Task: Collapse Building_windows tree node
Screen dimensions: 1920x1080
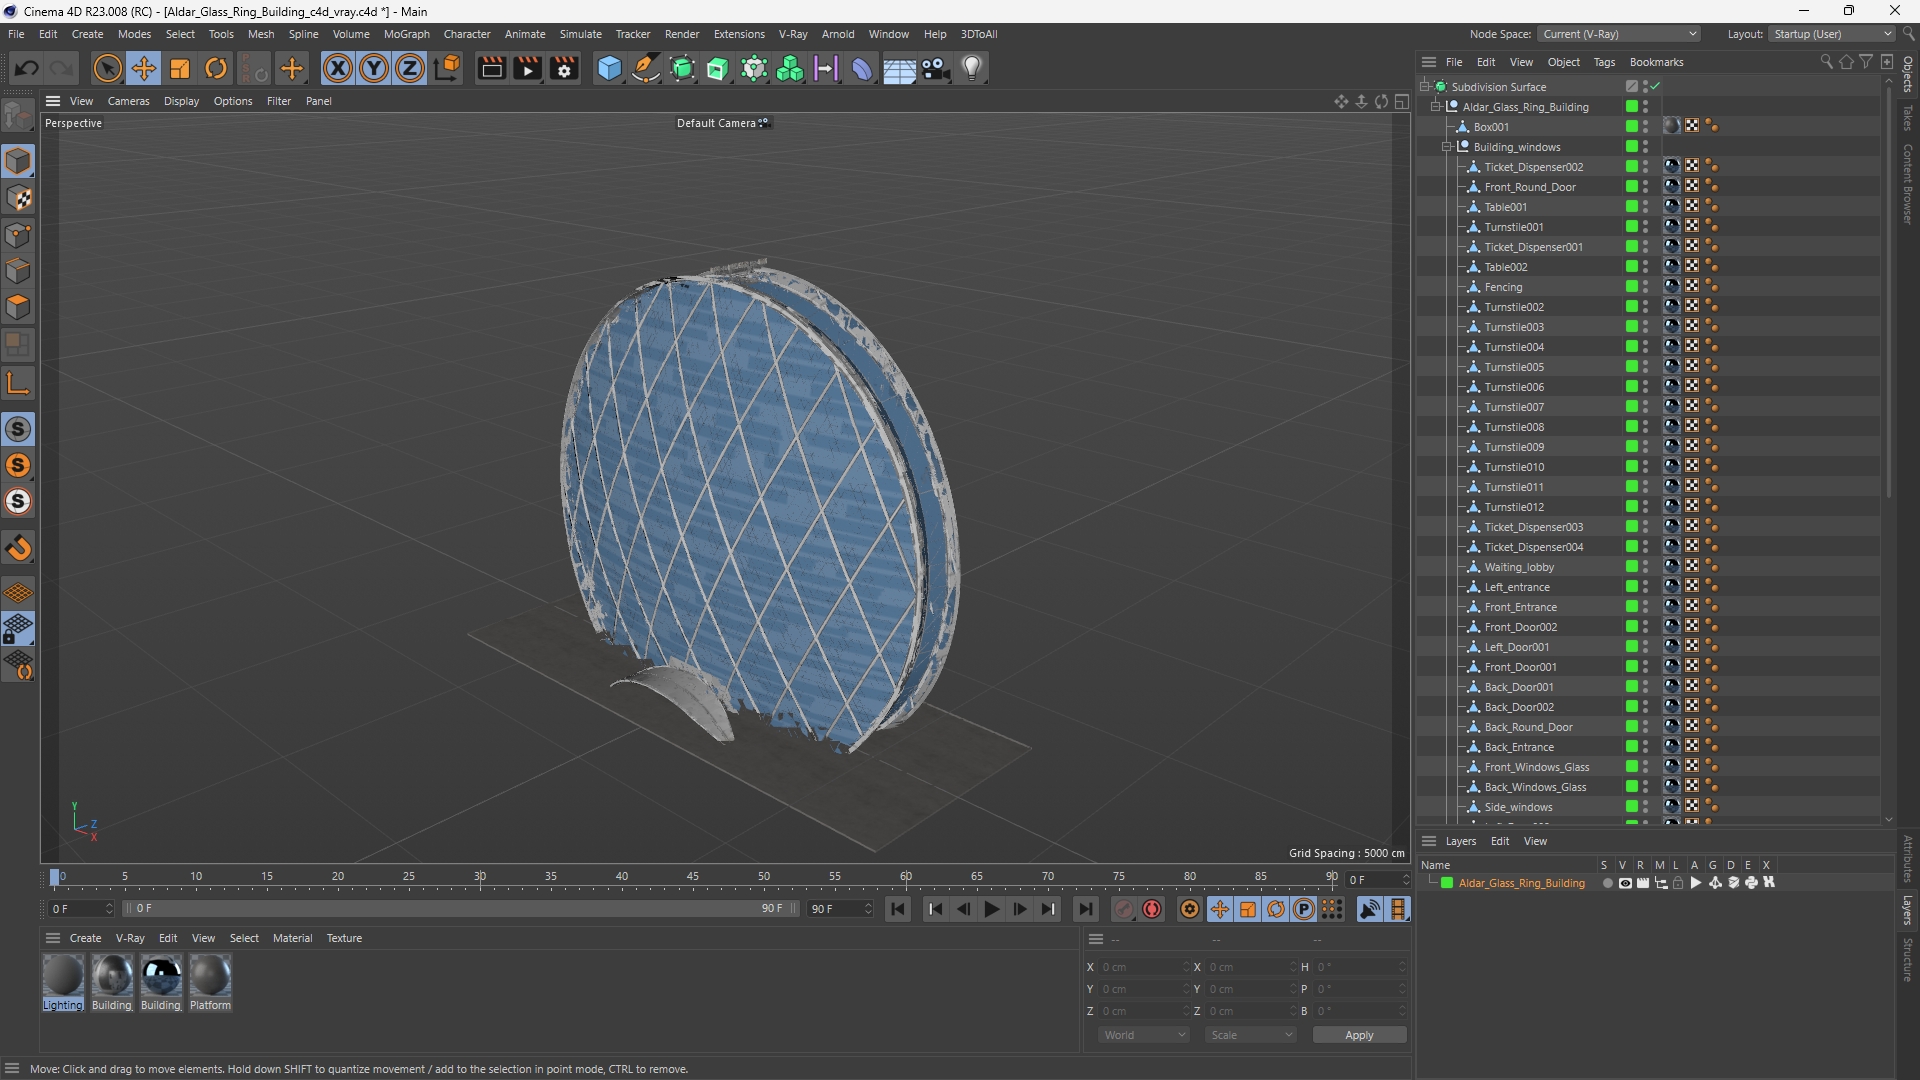Action: 1446,147
